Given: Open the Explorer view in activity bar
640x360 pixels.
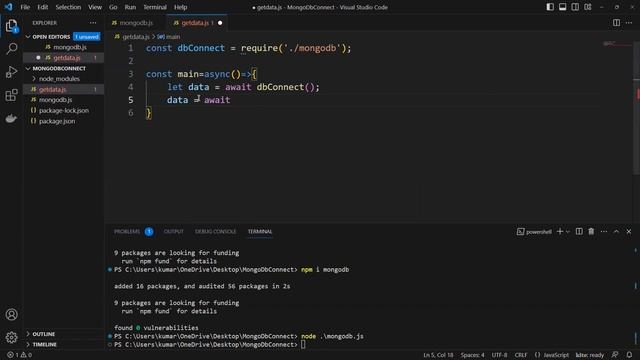Looking at the screenshot, I should coord(11,26).
